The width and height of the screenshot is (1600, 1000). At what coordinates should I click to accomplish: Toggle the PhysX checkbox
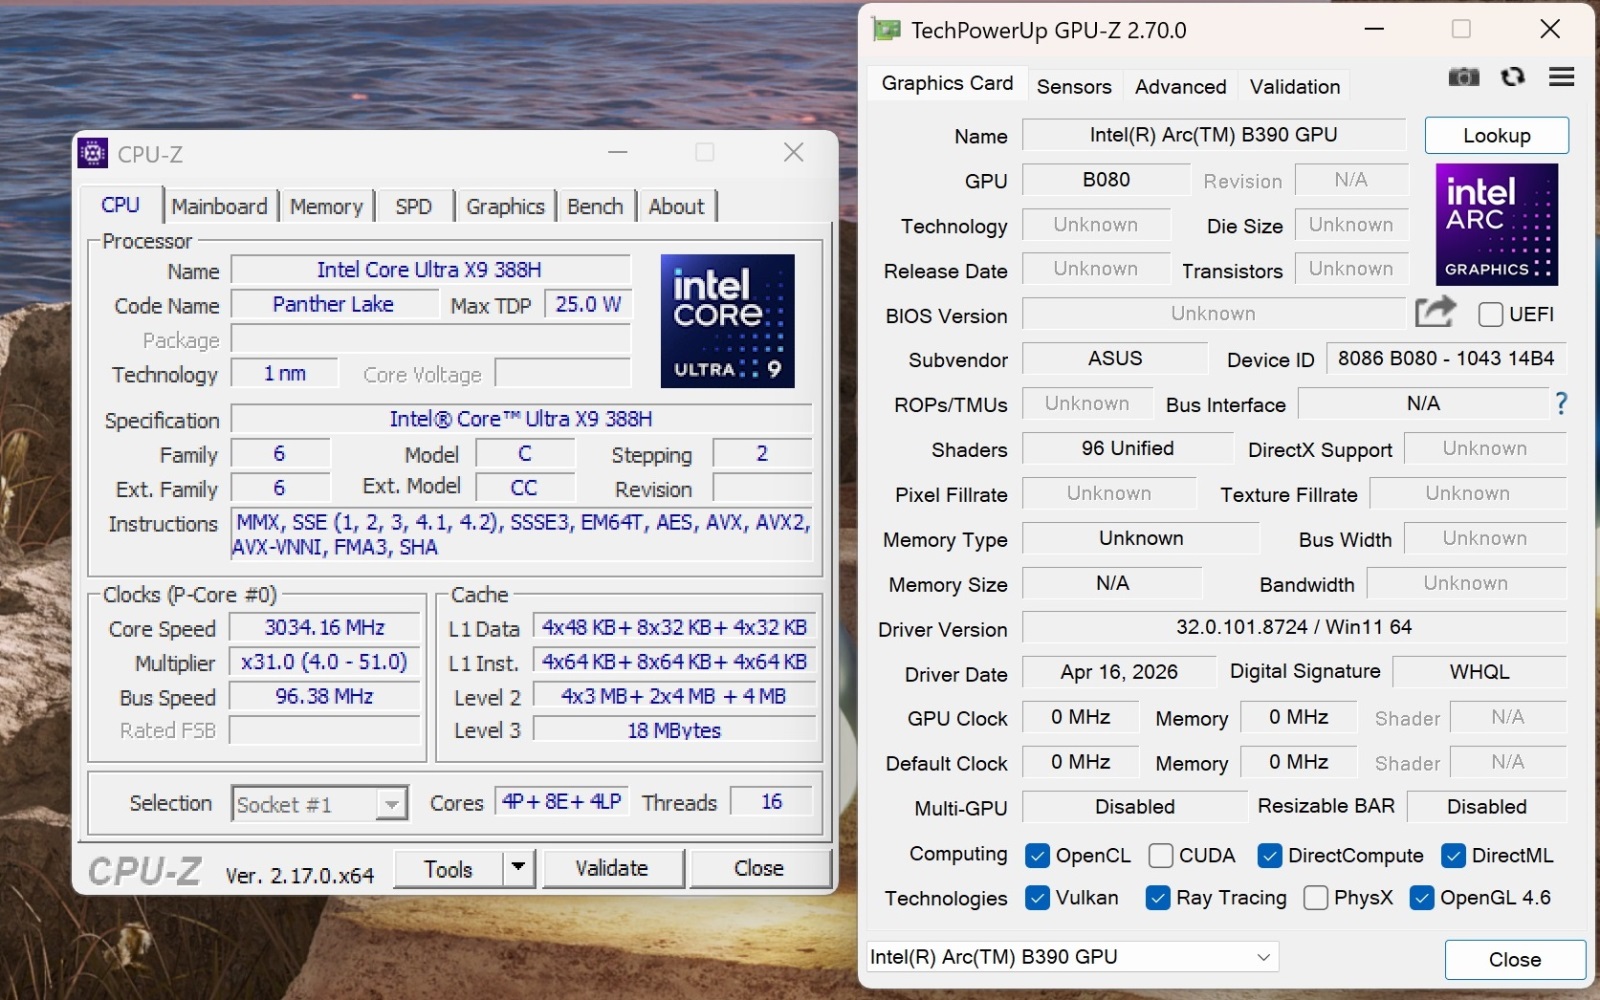click(x=1316, y=898)
